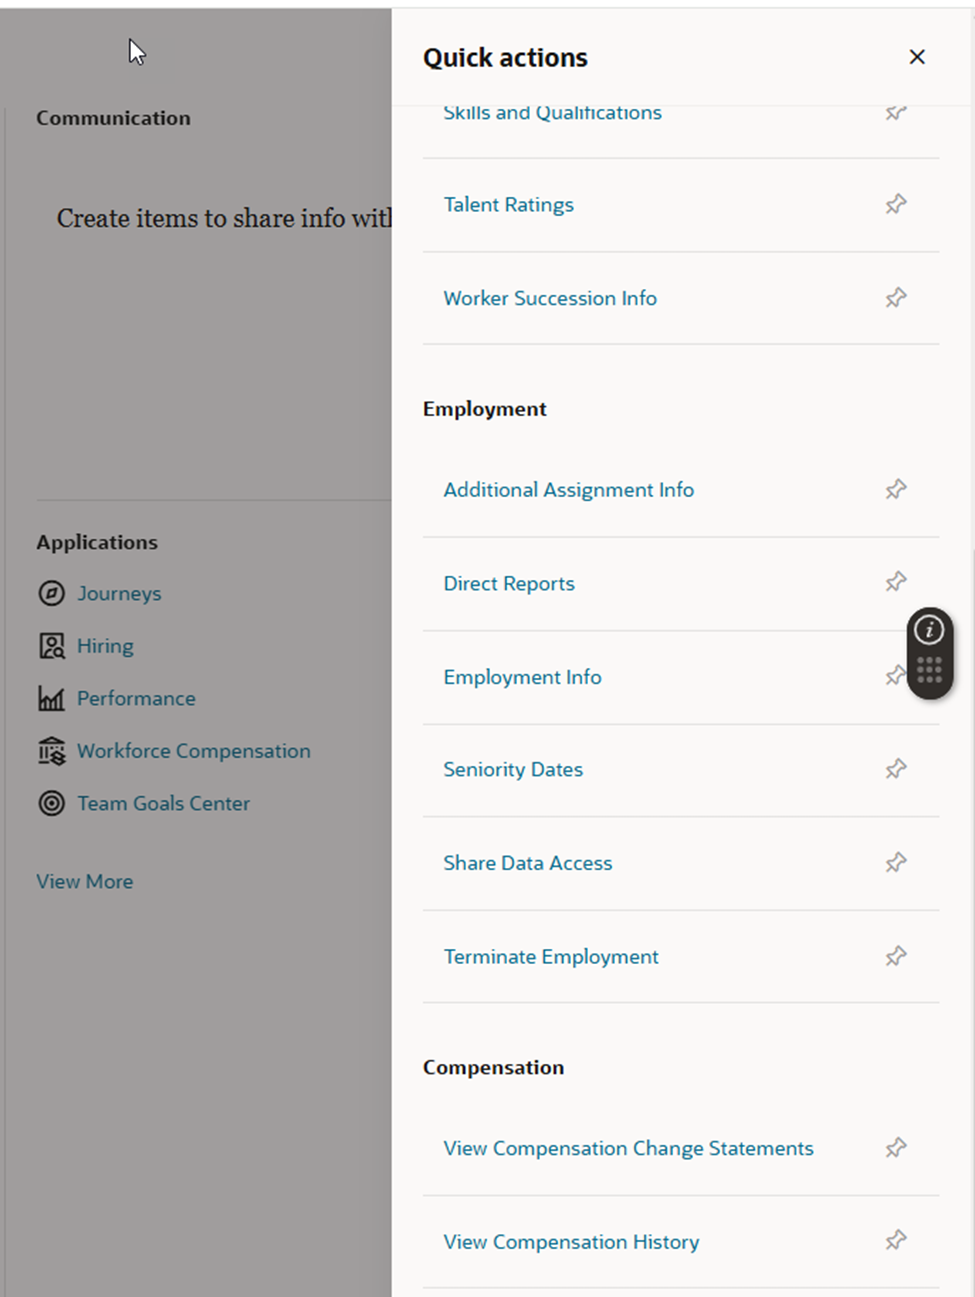Open the Performance application
Image resolution: width=975 pixels, height=1297 pixels.
[136, 698]
